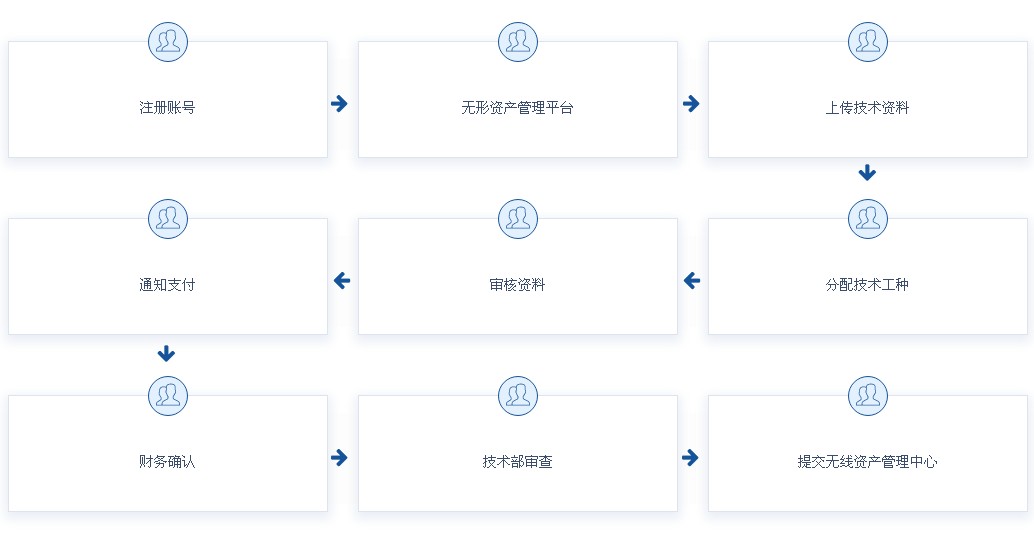Screen dimensions: 1034x533
Task: Click the user icon above 分配技术工种
Action: pos(868,218)
